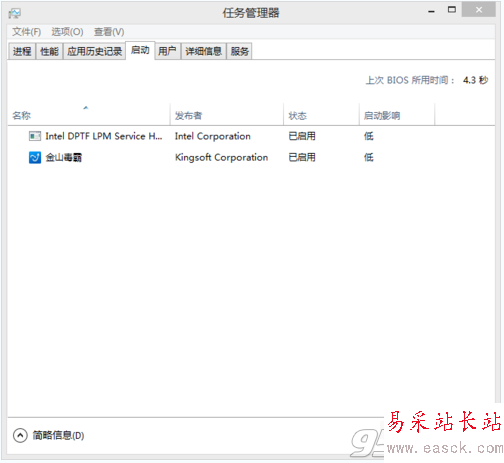Image resolution: width=504 pixels, height=463 pixels.
Task: Open the 选项(O) menu
Action: [67, 32]
